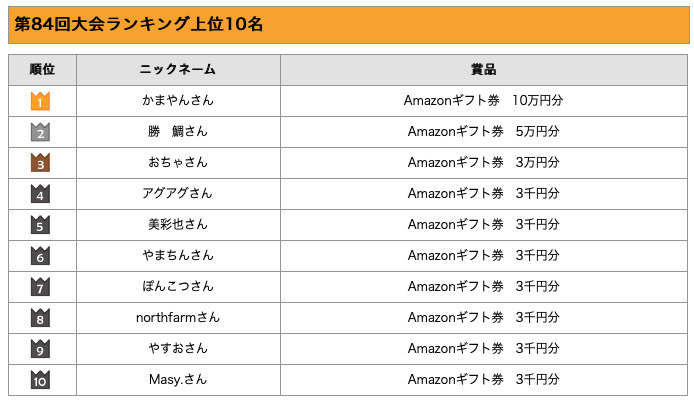Image resolution: width=694 pixels, height=403 pixels.
Task: Click the nickname かまやんさん
Action: tap(178, 101)
